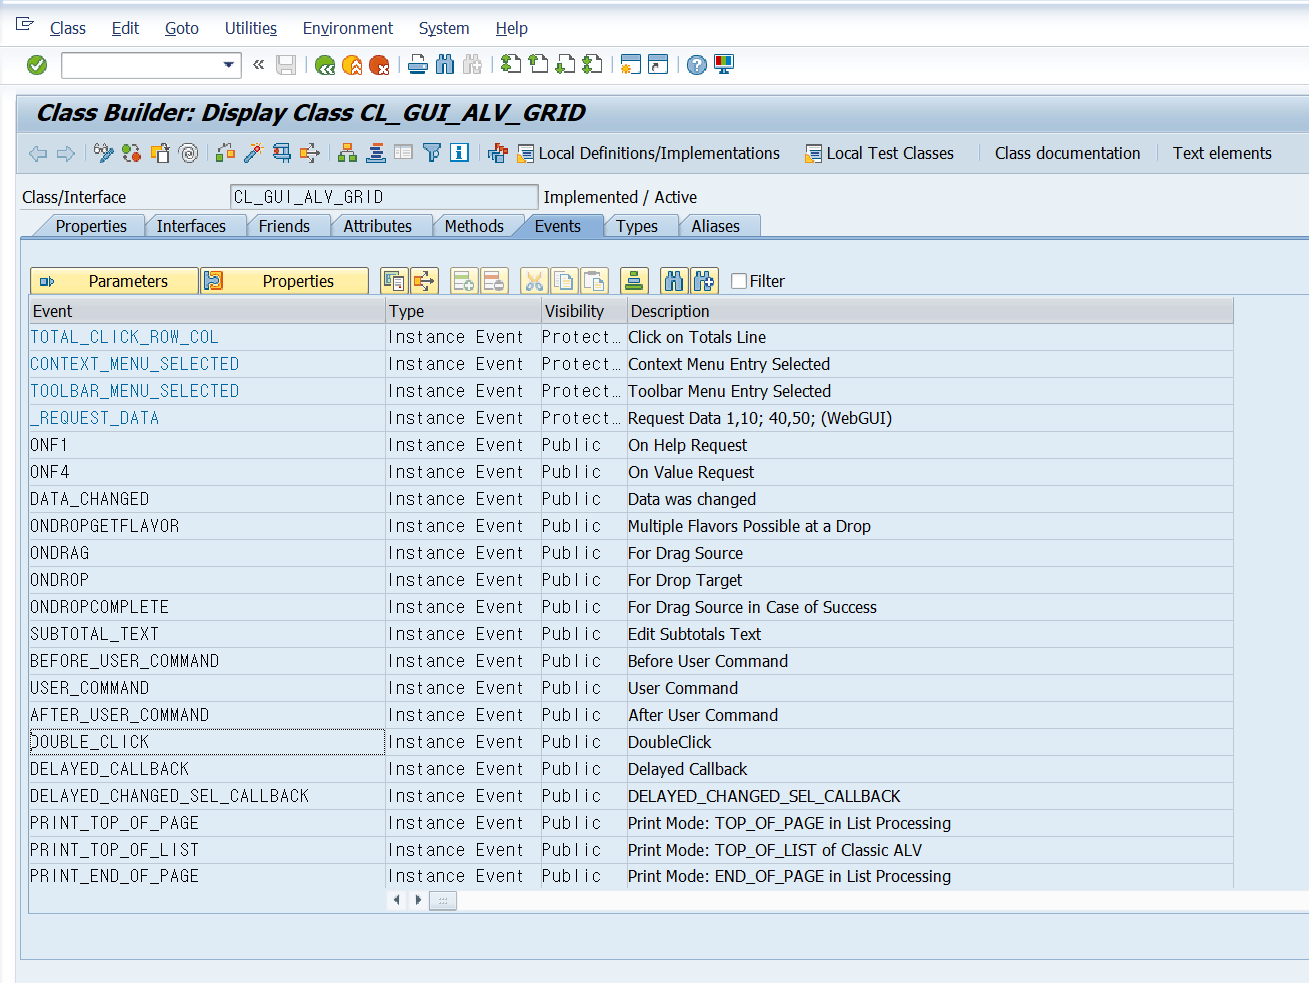Viewport: 1309px width, 983px height.
Task: Click the red Cancel icon
Action: pyautogui.click(x=379, y=65)
